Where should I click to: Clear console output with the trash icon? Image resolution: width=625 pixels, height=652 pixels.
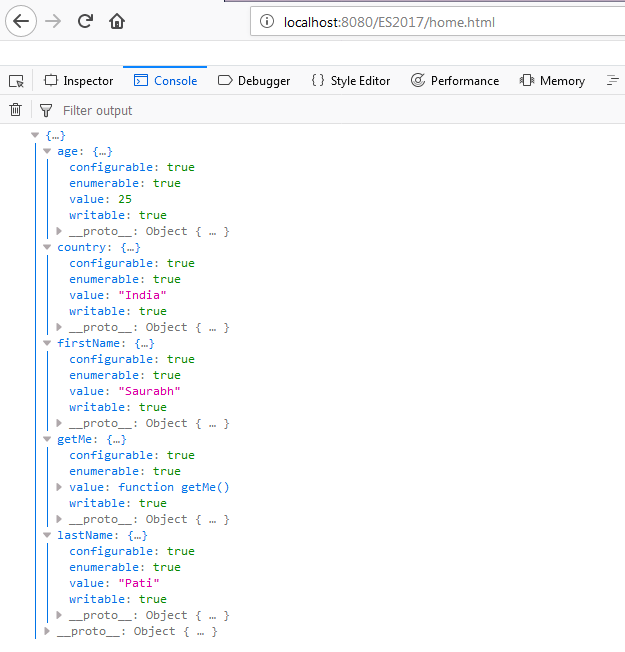point(15,110)
